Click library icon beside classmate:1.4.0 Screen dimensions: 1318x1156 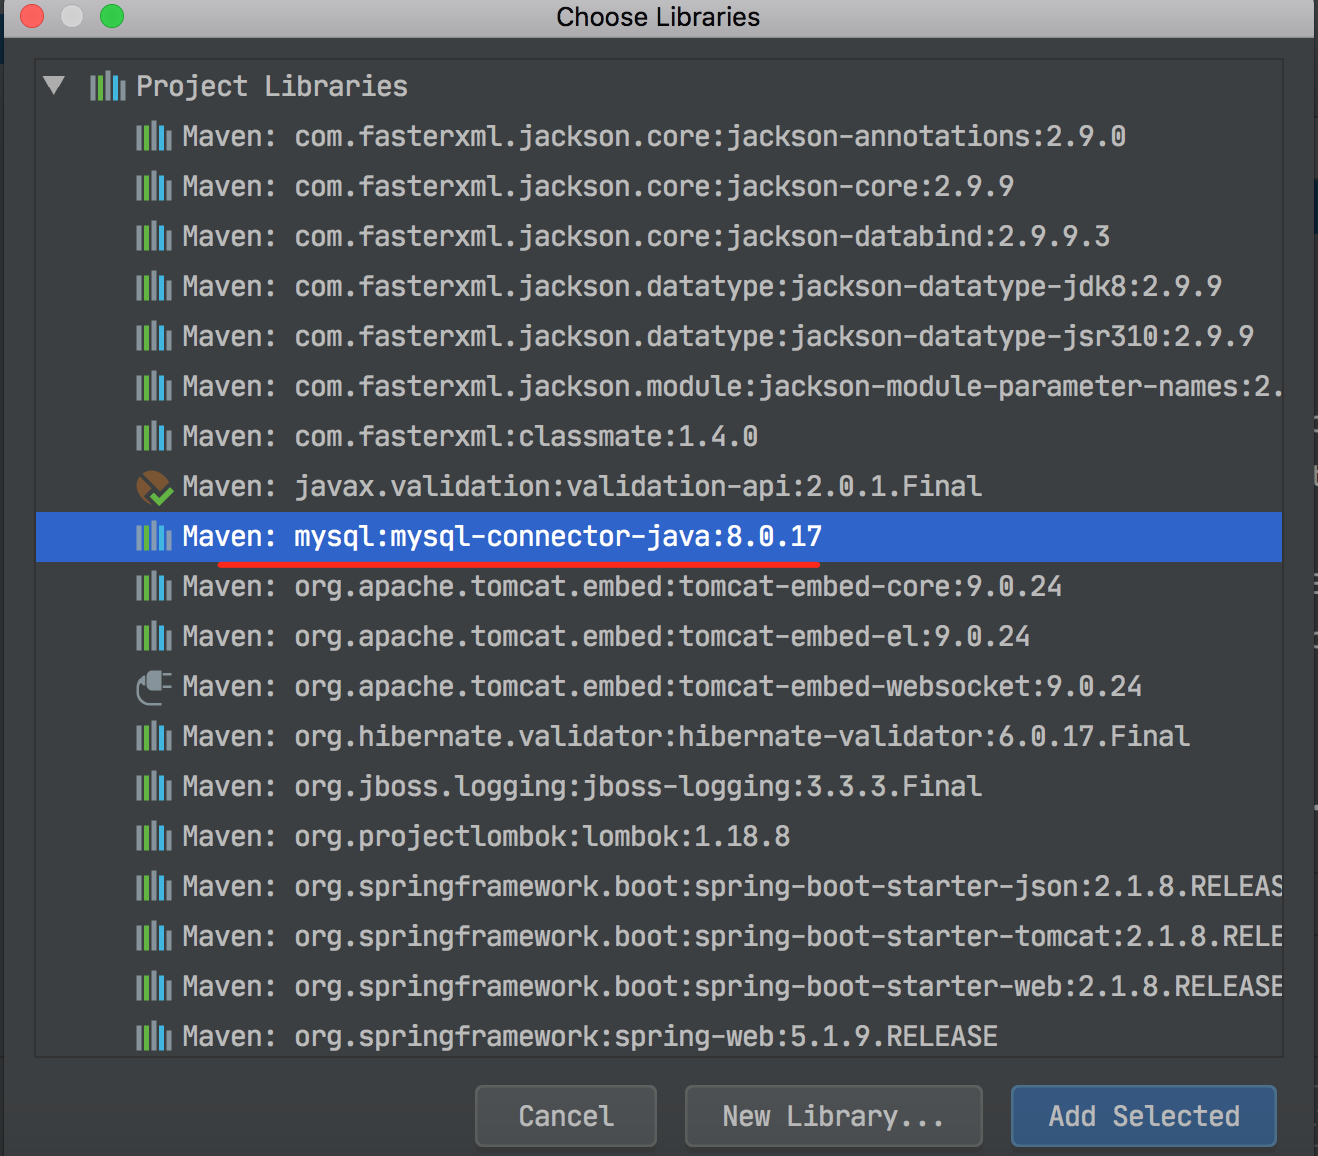(x=154, y=437)
